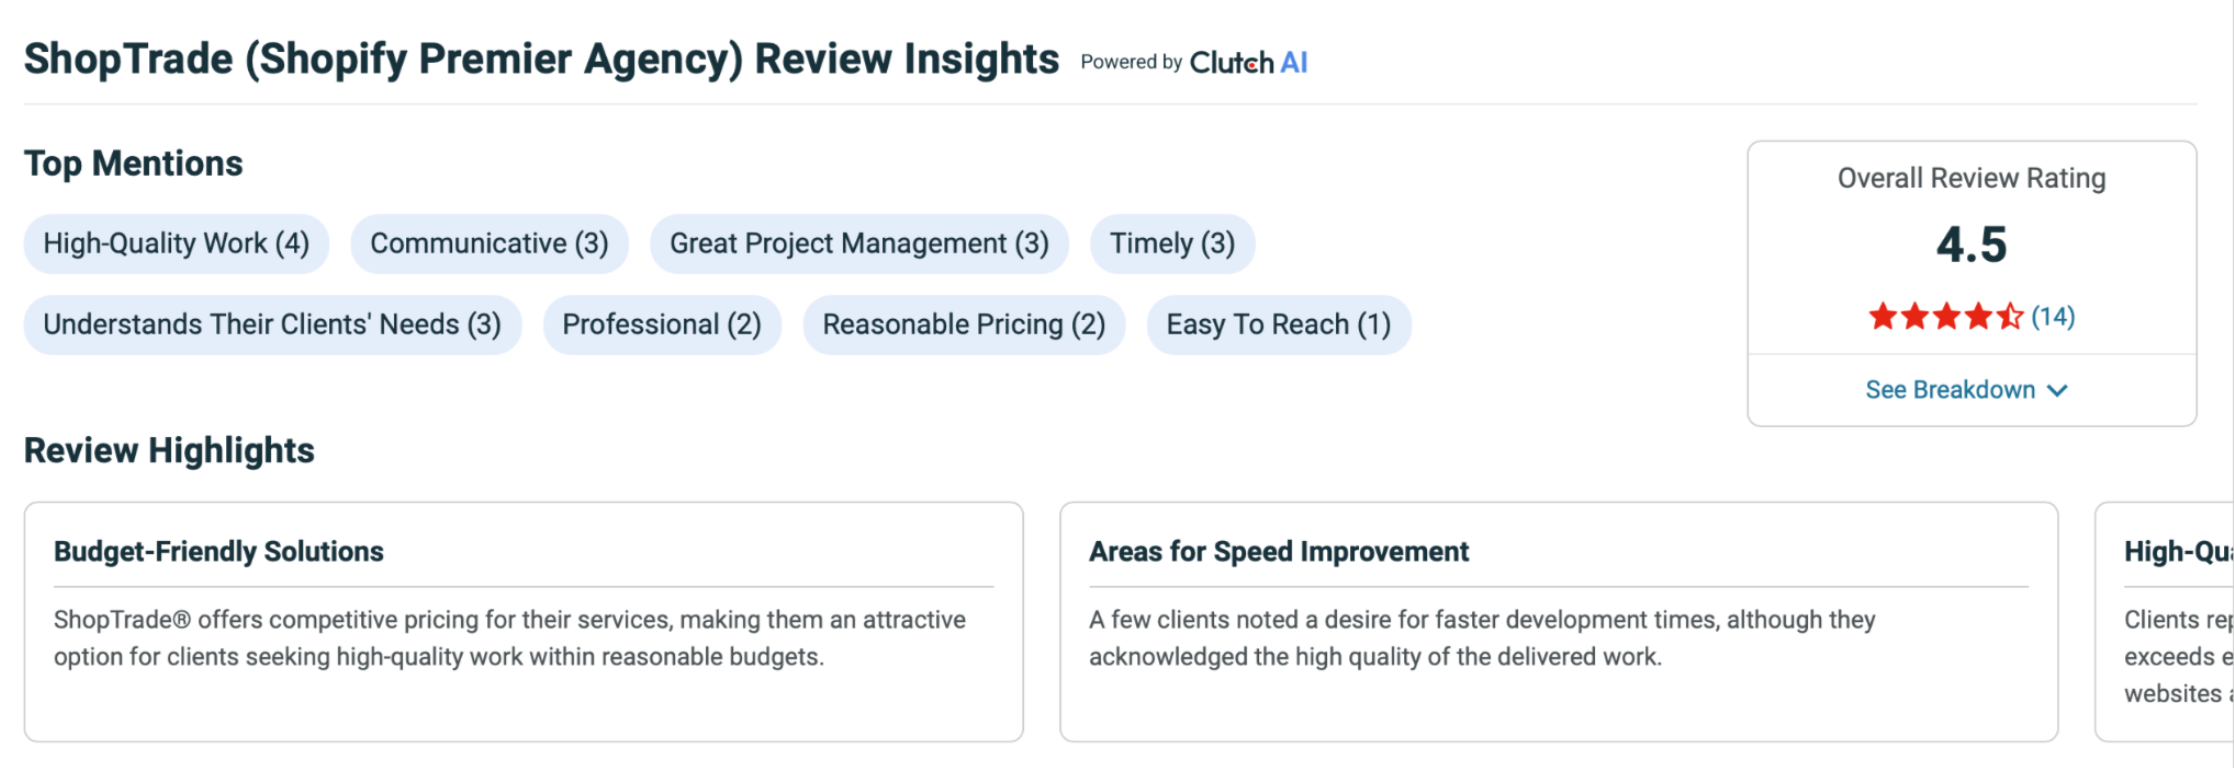Choose the Timely (3) mention tag
This screenshot has width=2234, height=768.
(x=1172, y=244)
